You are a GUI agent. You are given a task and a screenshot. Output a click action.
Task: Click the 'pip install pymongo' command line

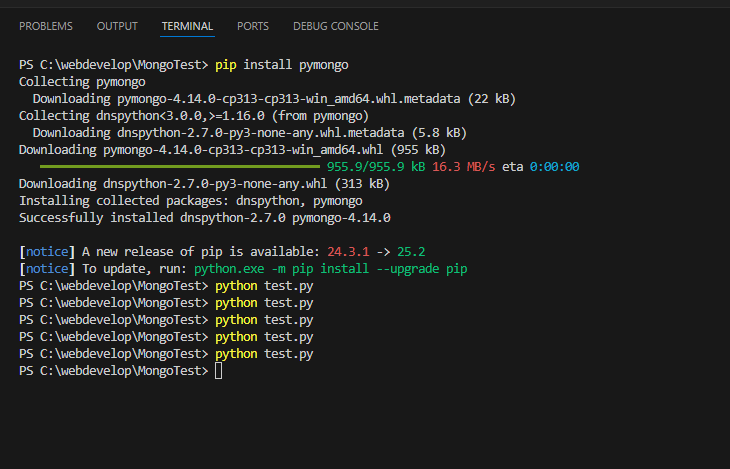point(183,65)
